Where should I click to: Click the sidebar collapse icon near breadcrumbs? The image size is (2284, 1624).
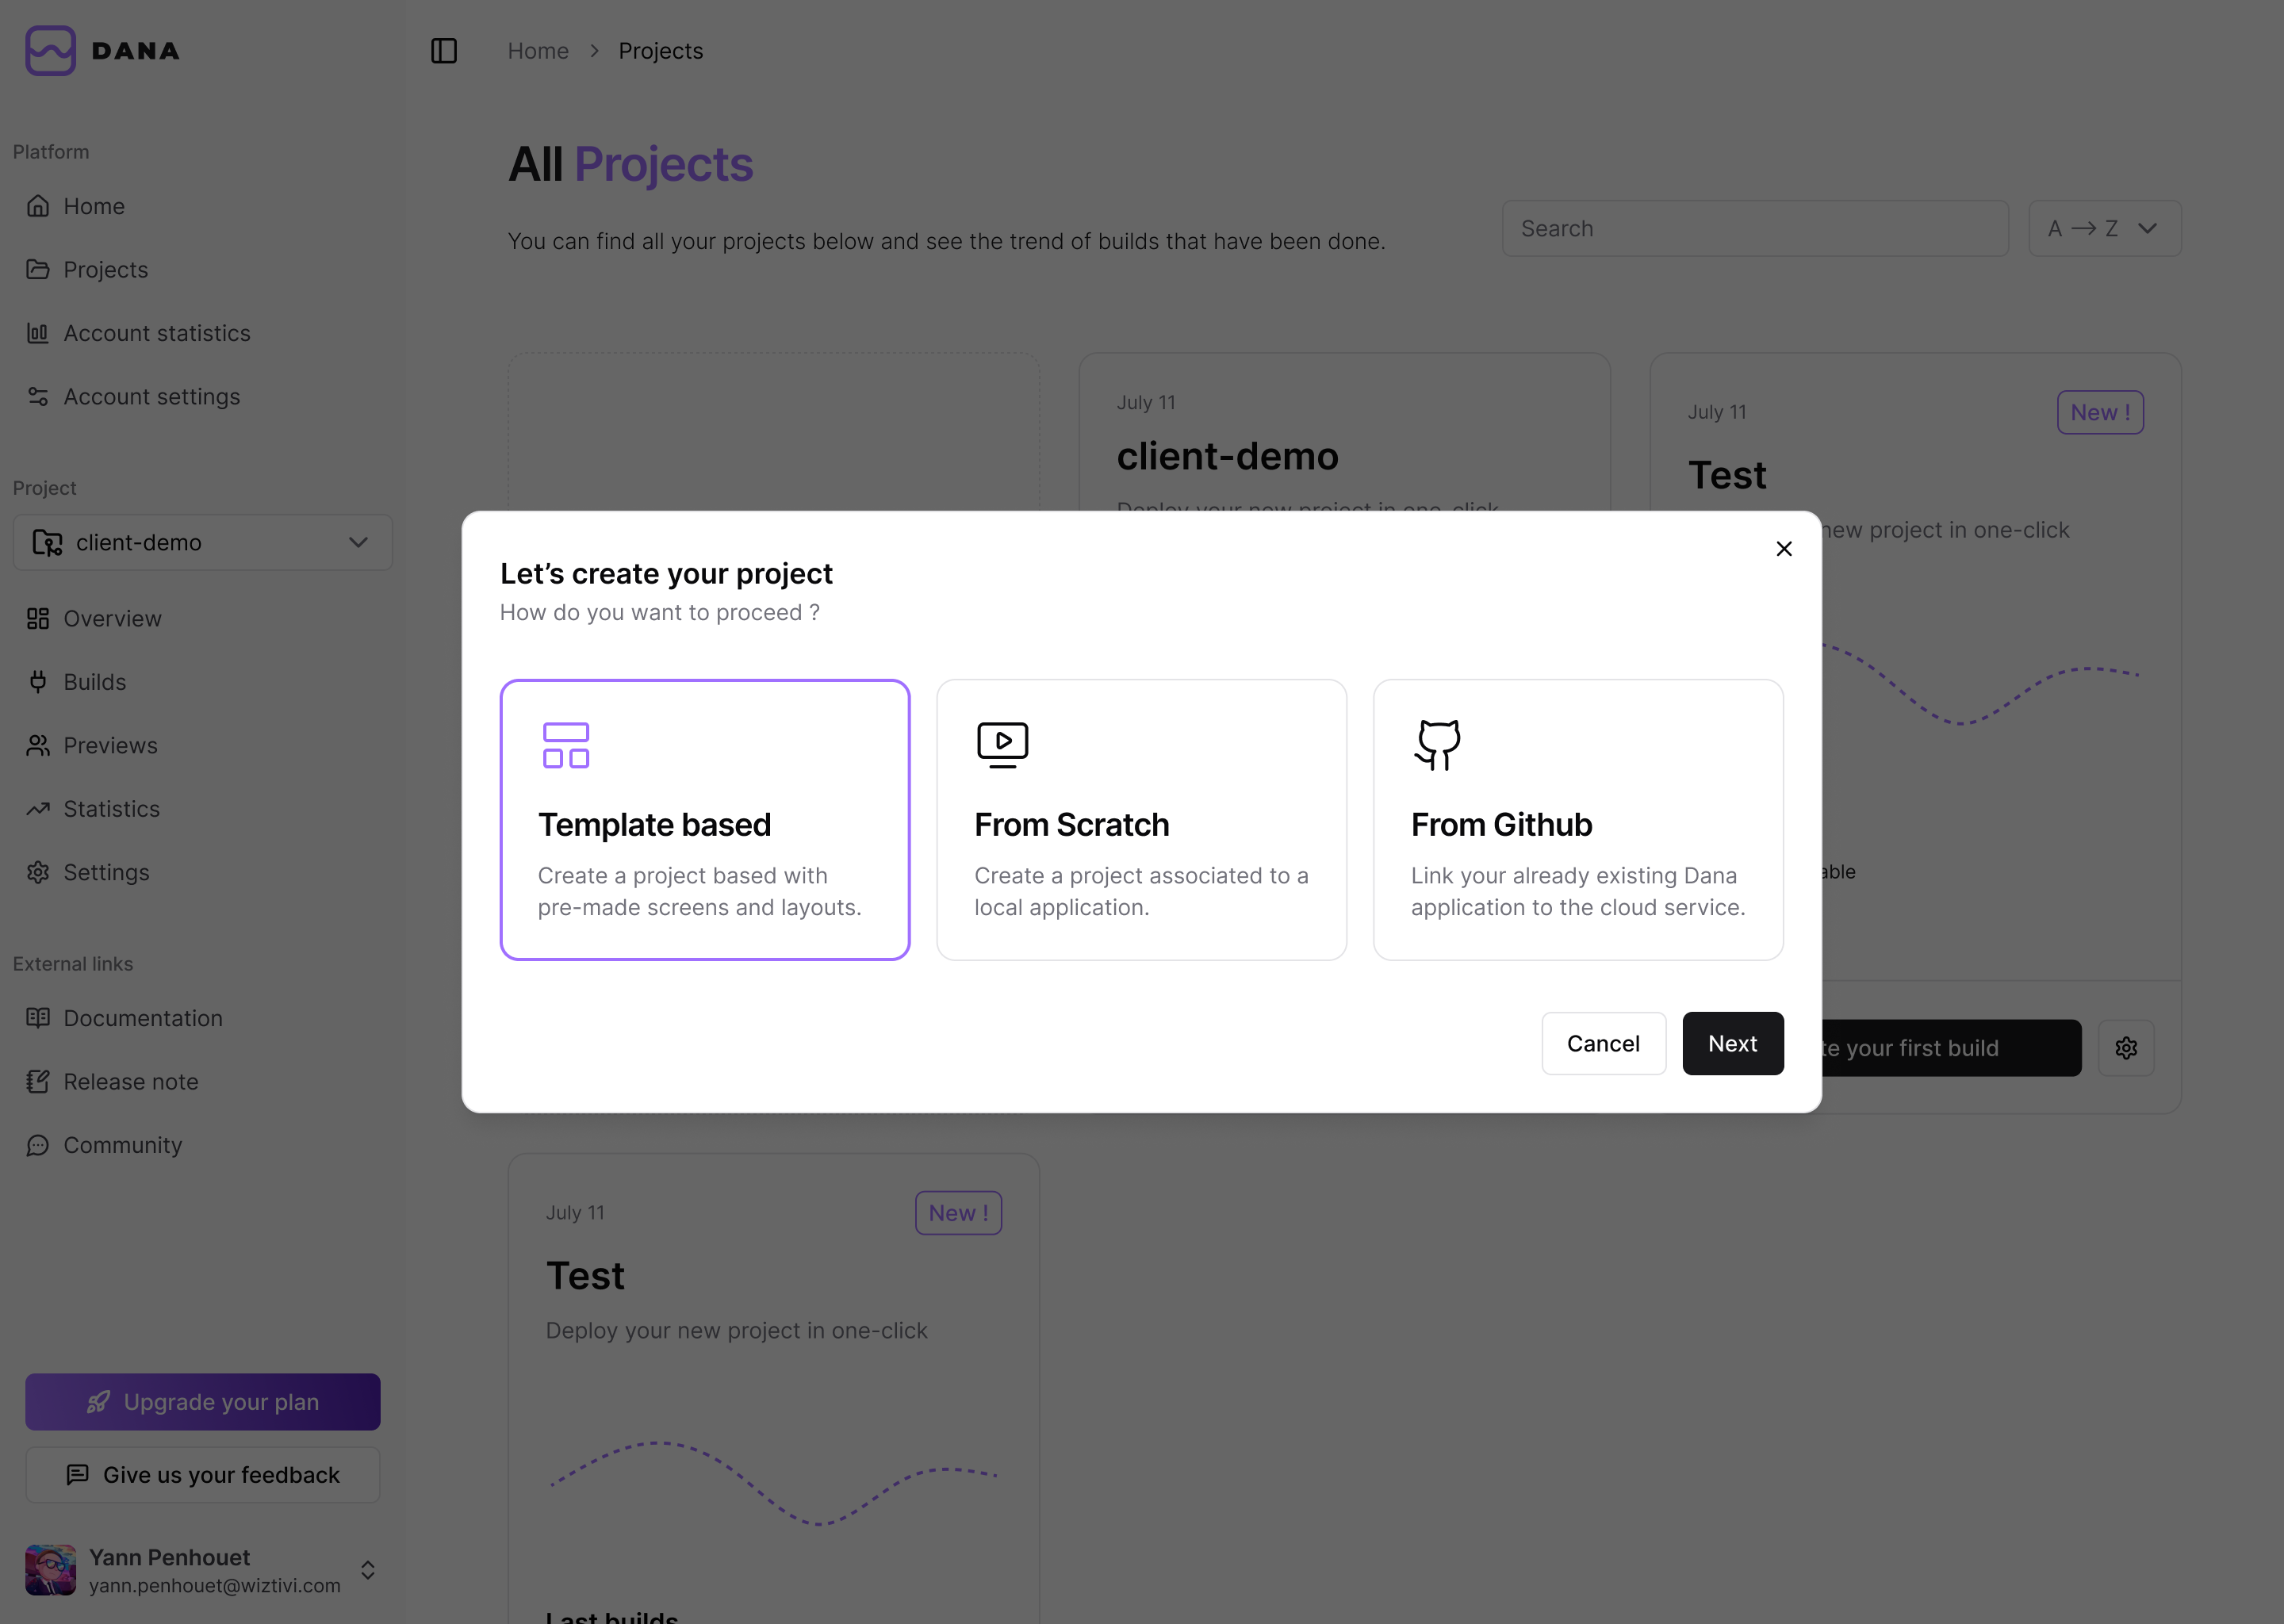pyautogui.click(x=444, y=50)
